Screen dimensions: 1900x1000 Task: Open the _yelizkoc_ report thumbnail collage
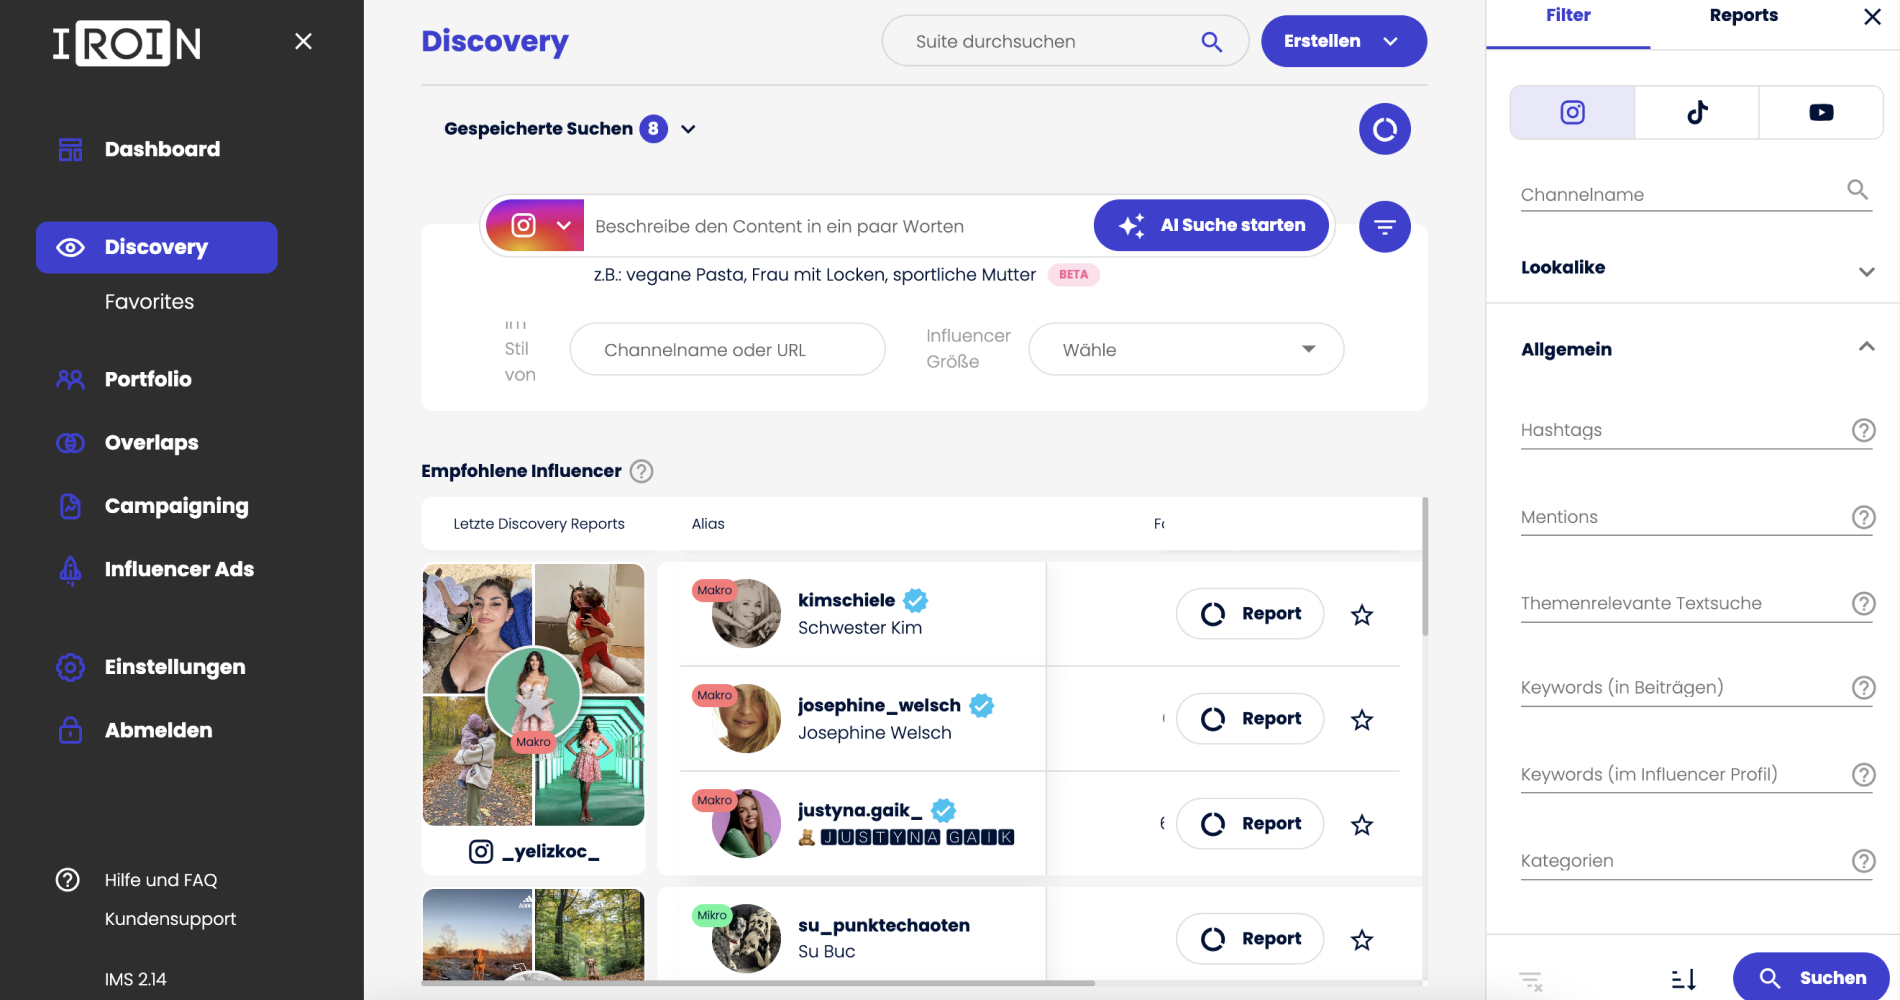pos(533,695)
